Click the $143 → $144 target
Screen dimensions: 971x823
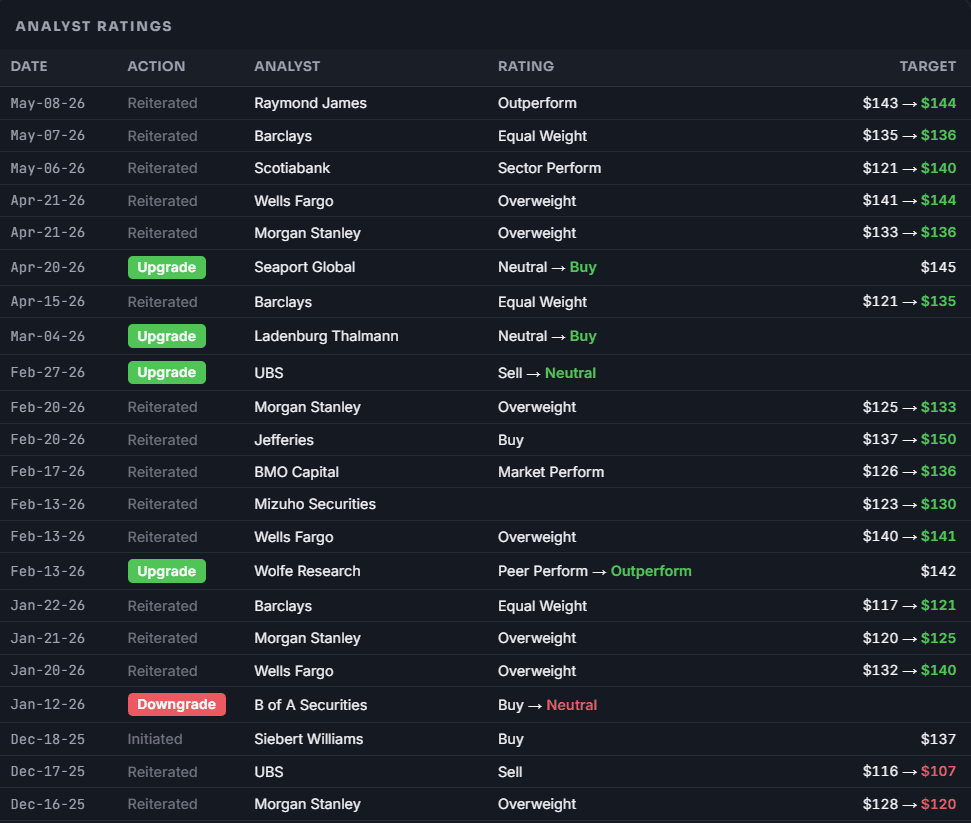tap(909, 103)
